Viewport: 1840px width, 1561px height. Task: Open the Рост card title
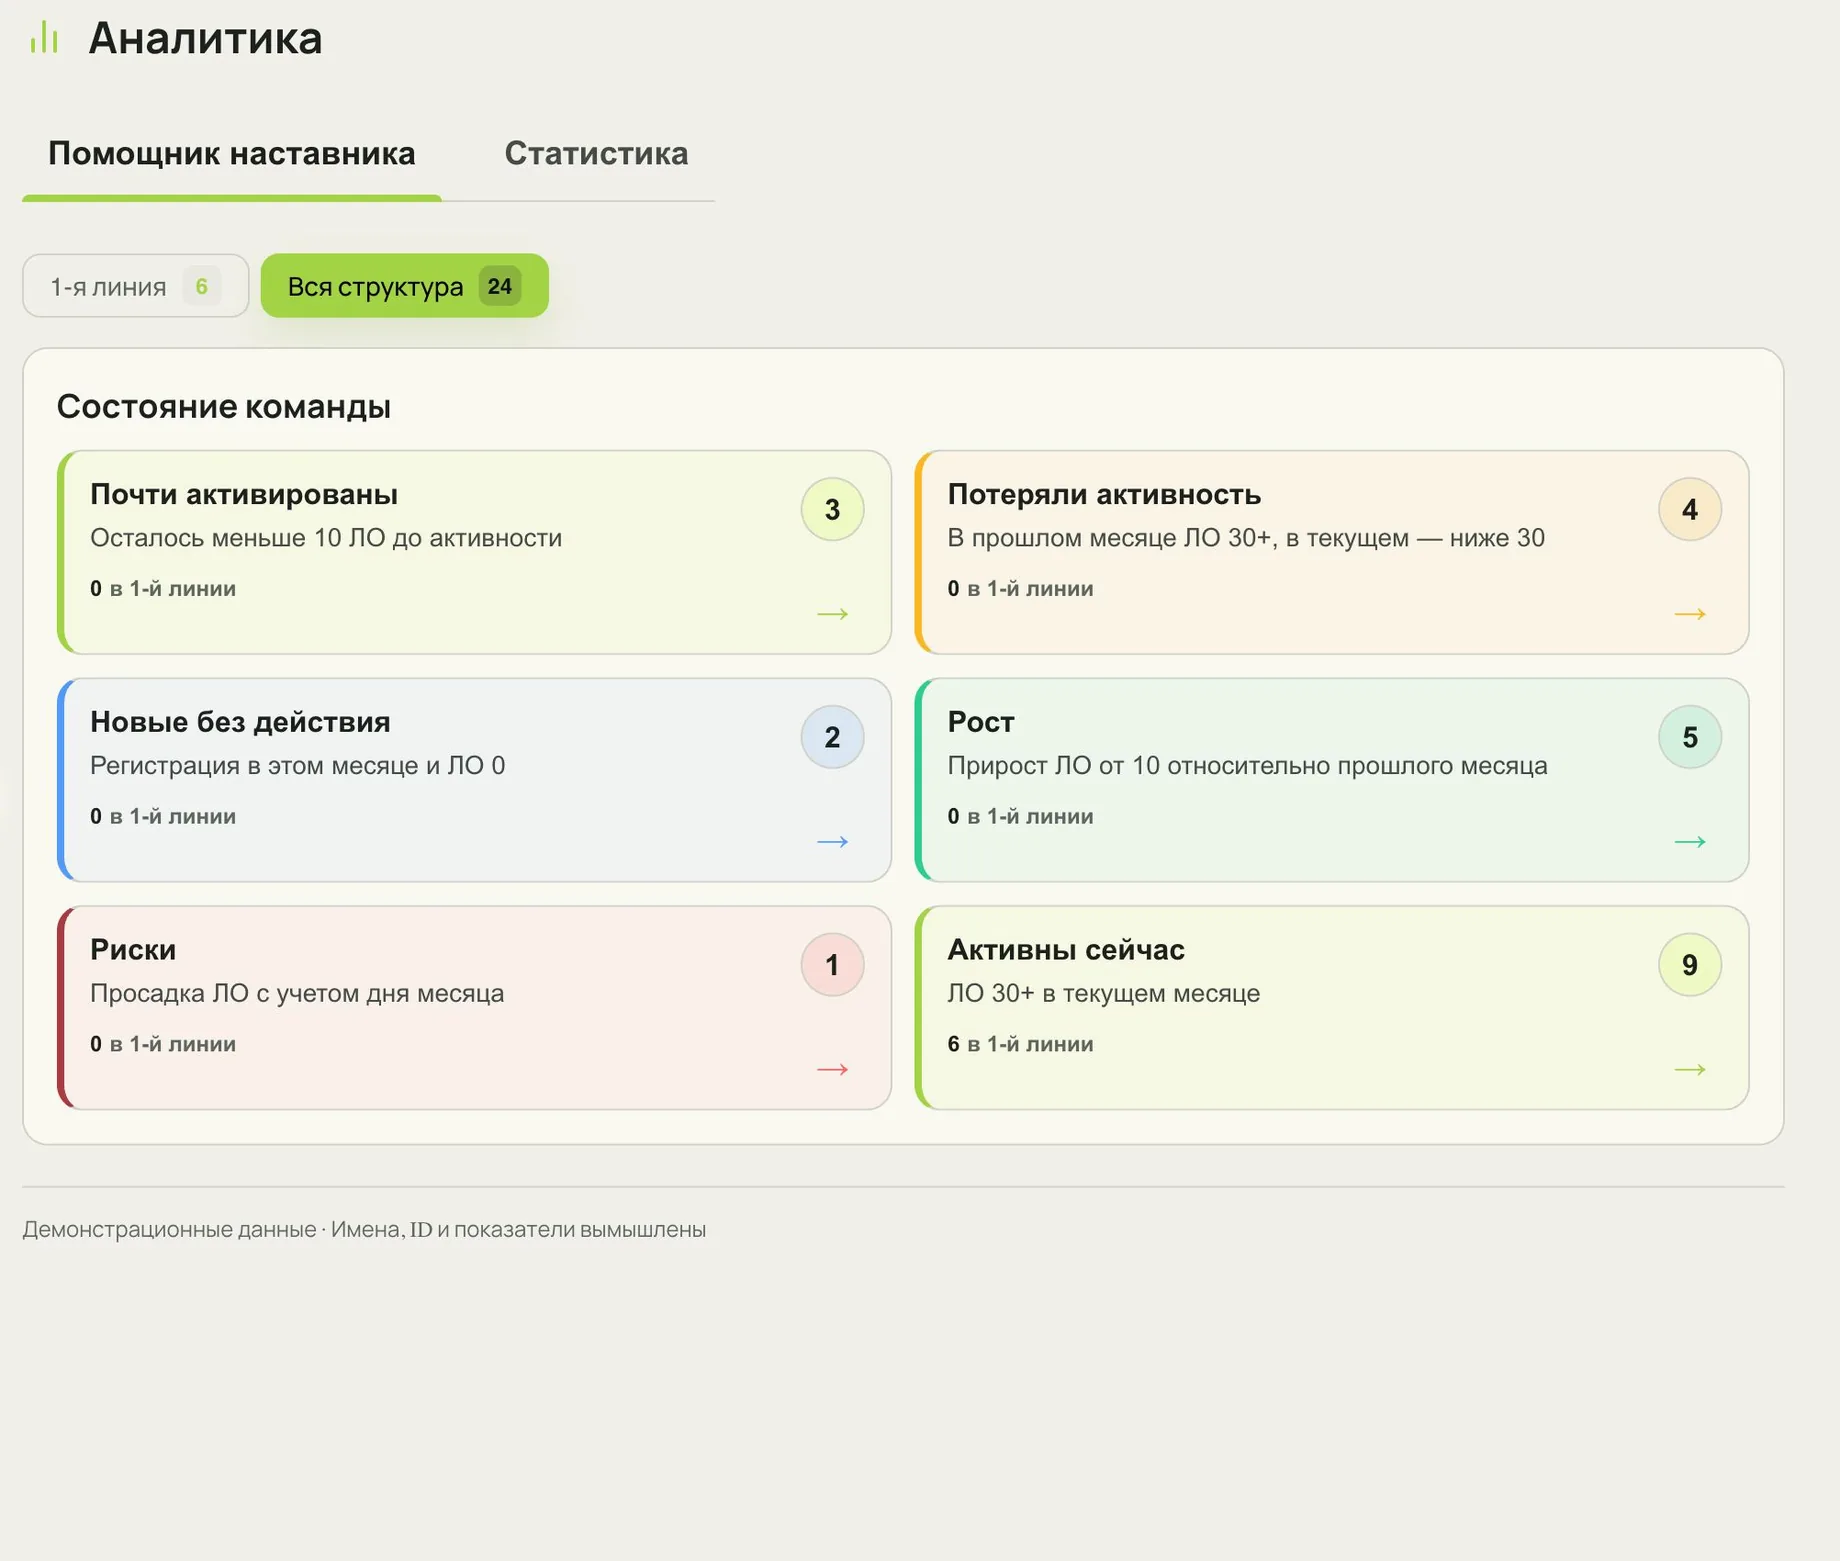click(981, 722)
